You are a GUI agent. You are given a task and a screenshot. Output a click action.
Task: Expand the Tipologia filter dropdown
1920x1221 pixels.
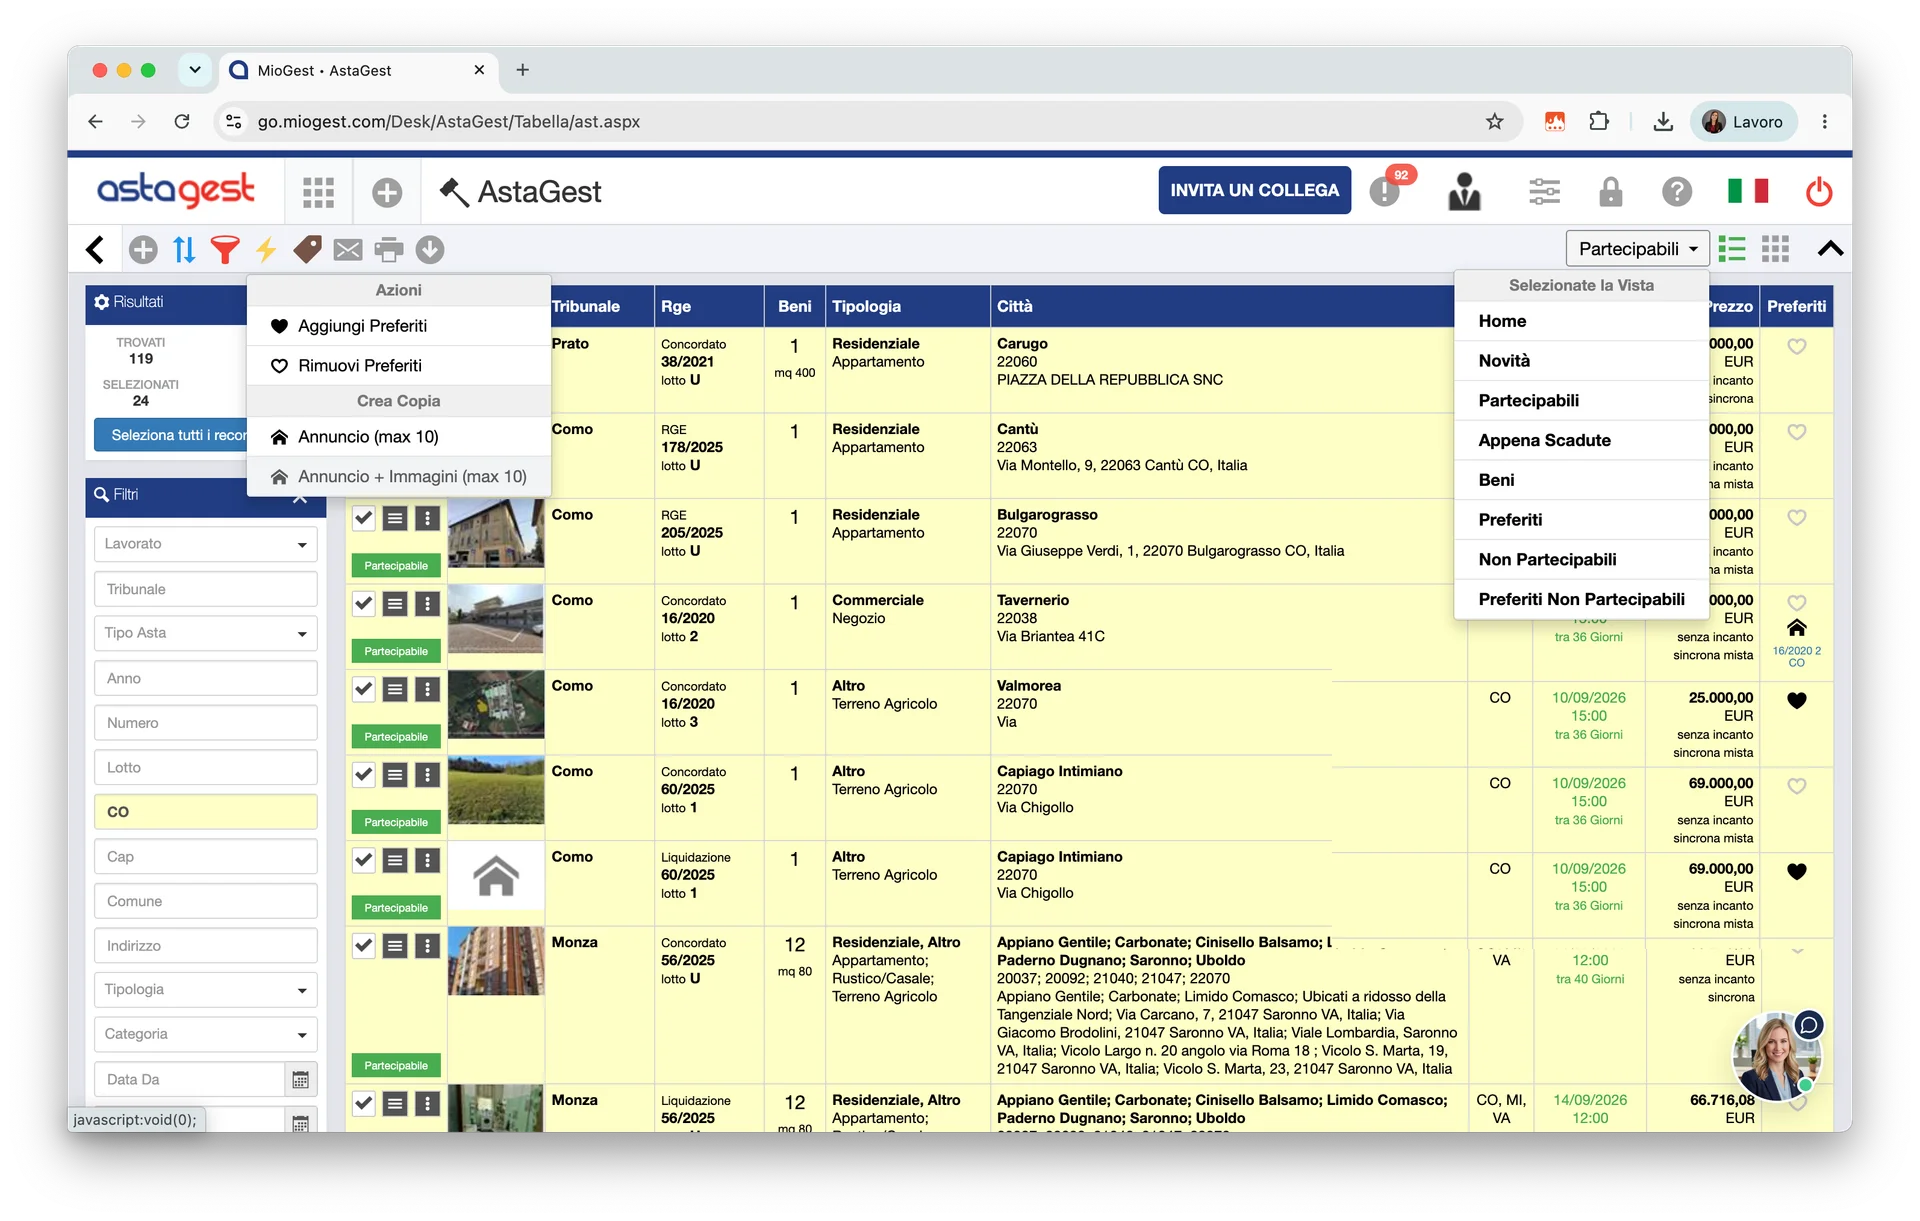pyautogui.click(x=206, y=990)
